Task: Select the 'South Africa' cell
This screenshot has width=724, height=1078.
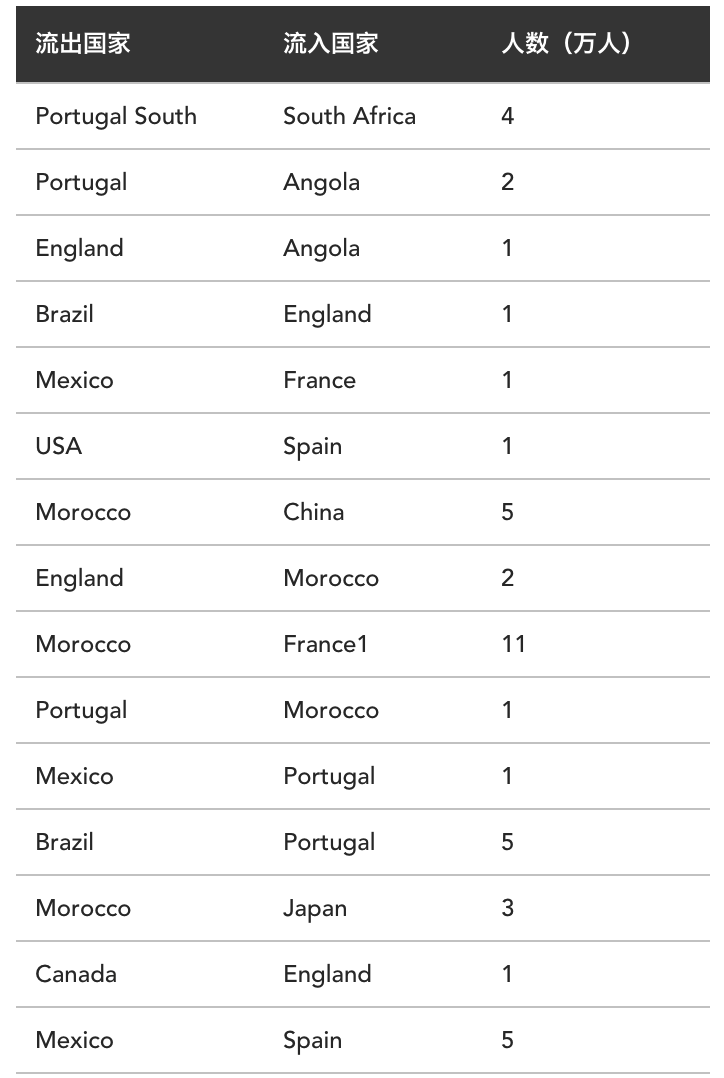Action: [349, 116]
